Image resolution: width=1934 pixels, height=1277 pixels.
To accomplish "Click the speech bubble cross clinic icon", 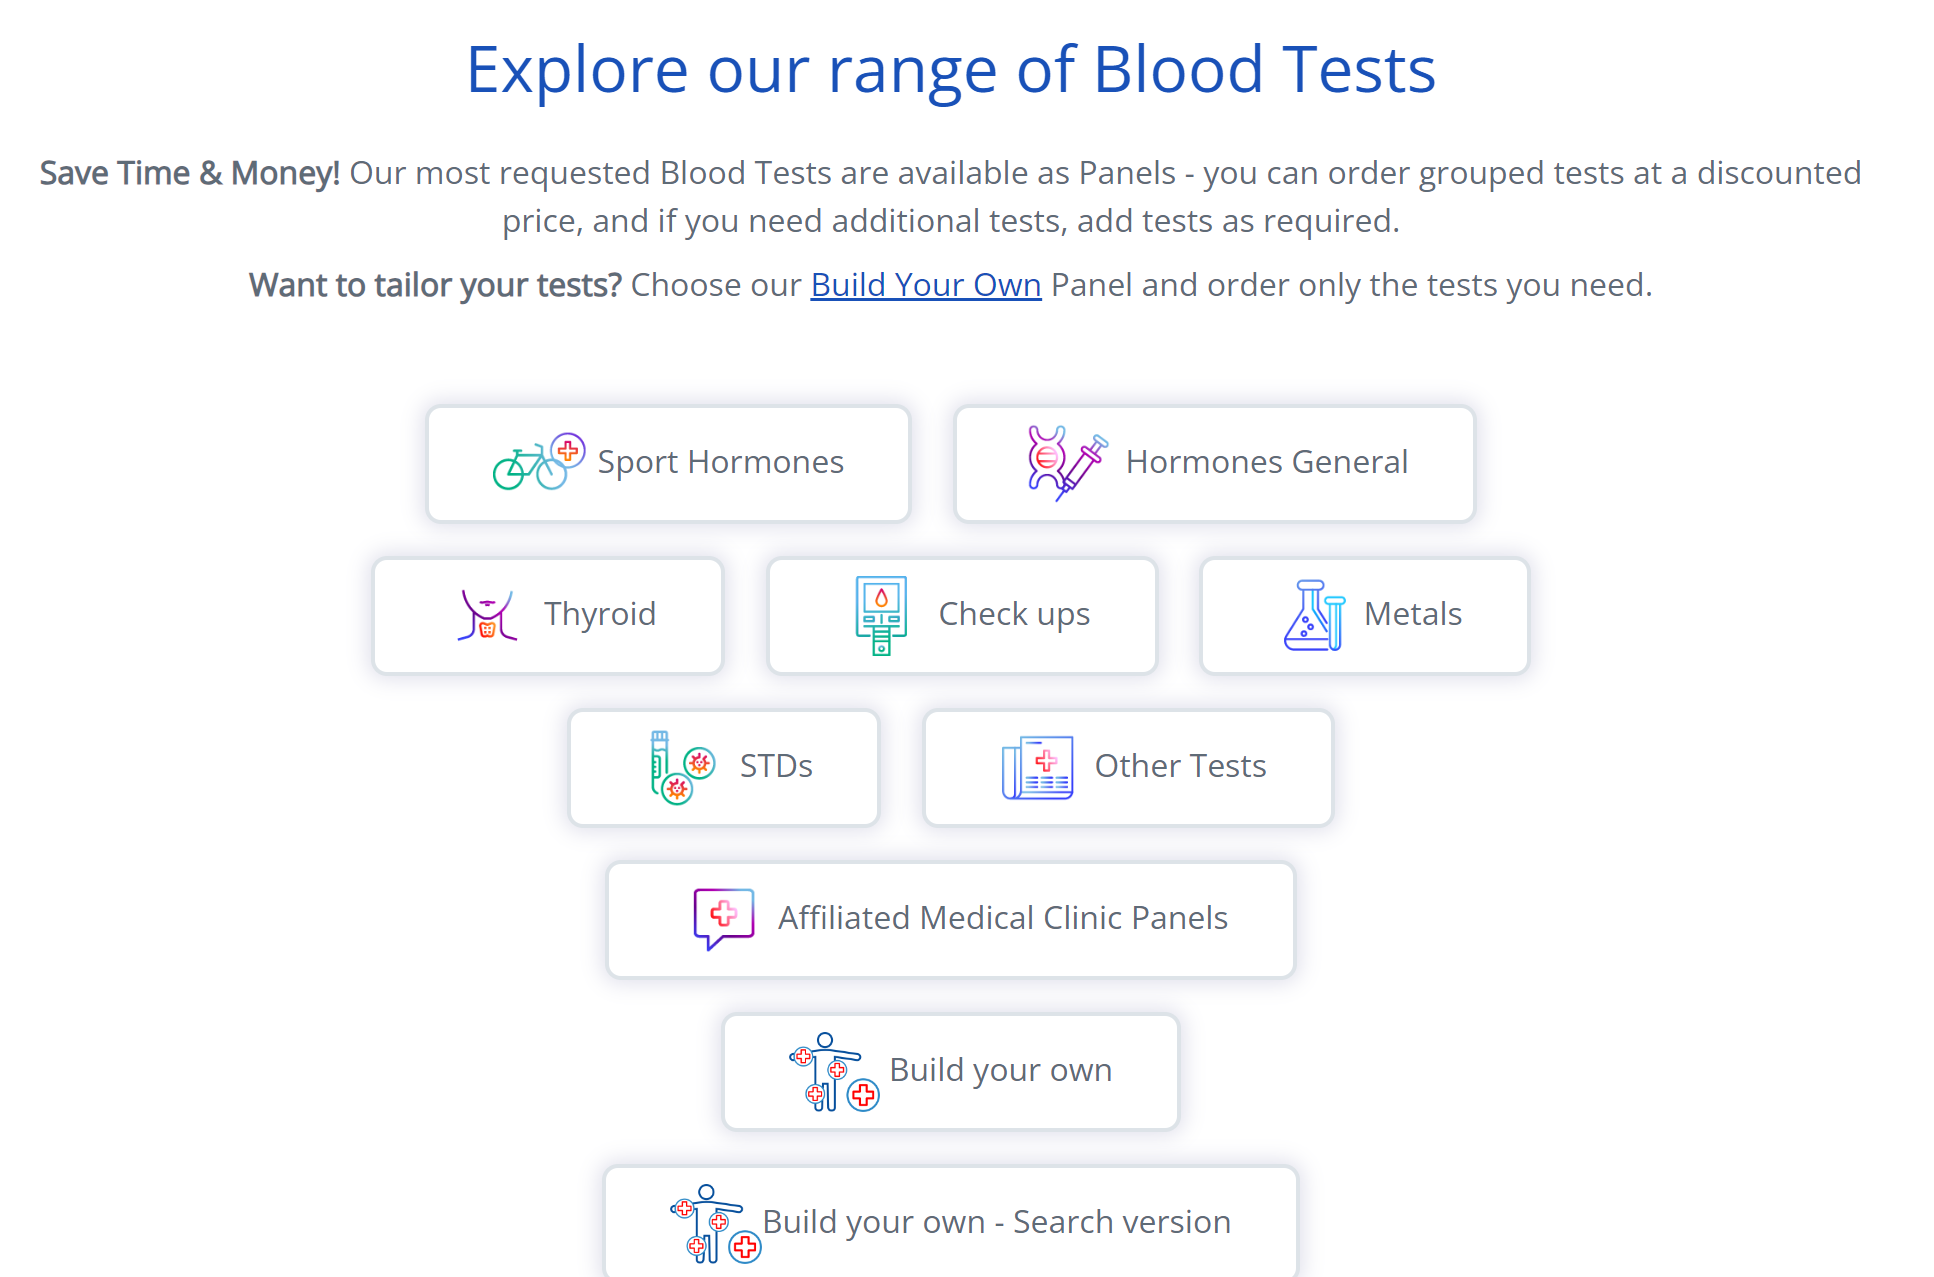I will 724,918.
